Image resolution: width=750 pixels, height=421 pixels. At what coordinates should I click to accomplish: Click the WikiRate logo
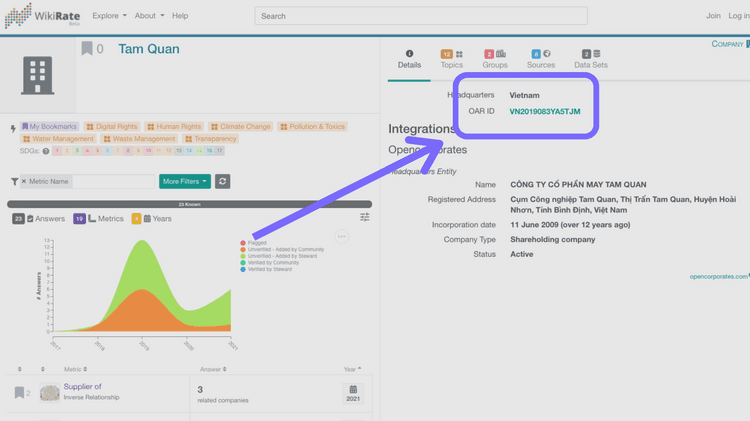(42, 16)
